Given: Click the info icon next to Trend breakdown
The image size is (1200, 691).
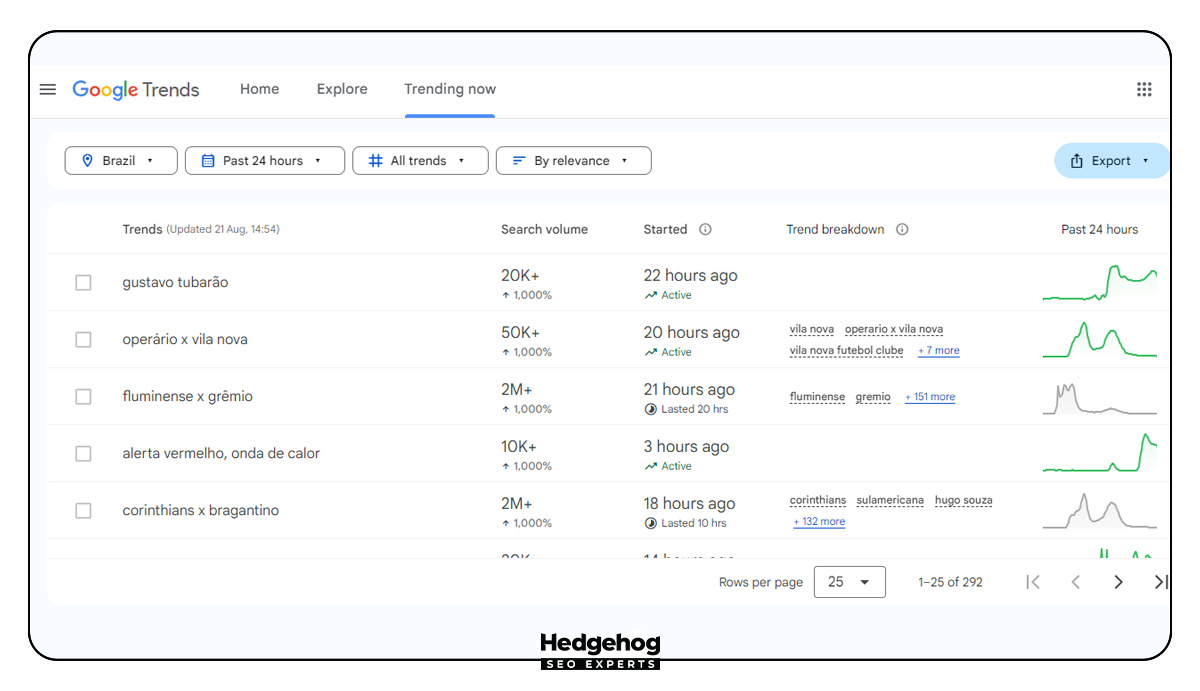Looking at the screenshot, I should click(x=902, y=229).
